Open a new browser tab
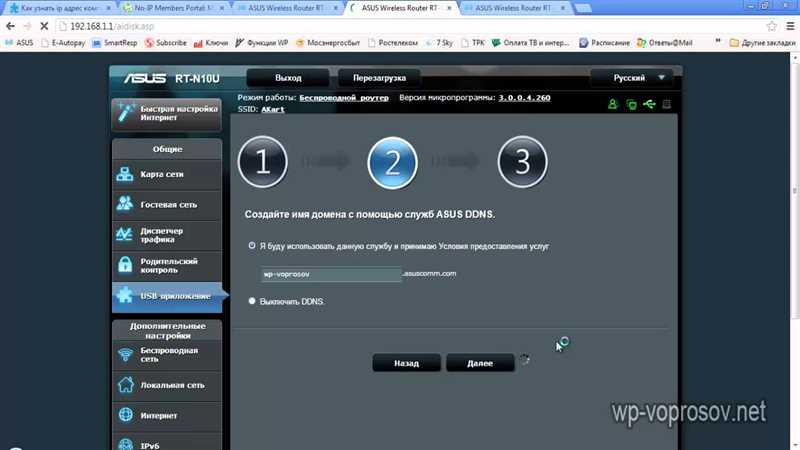Viewport: 800px width, 450px height. pos(582,8)
